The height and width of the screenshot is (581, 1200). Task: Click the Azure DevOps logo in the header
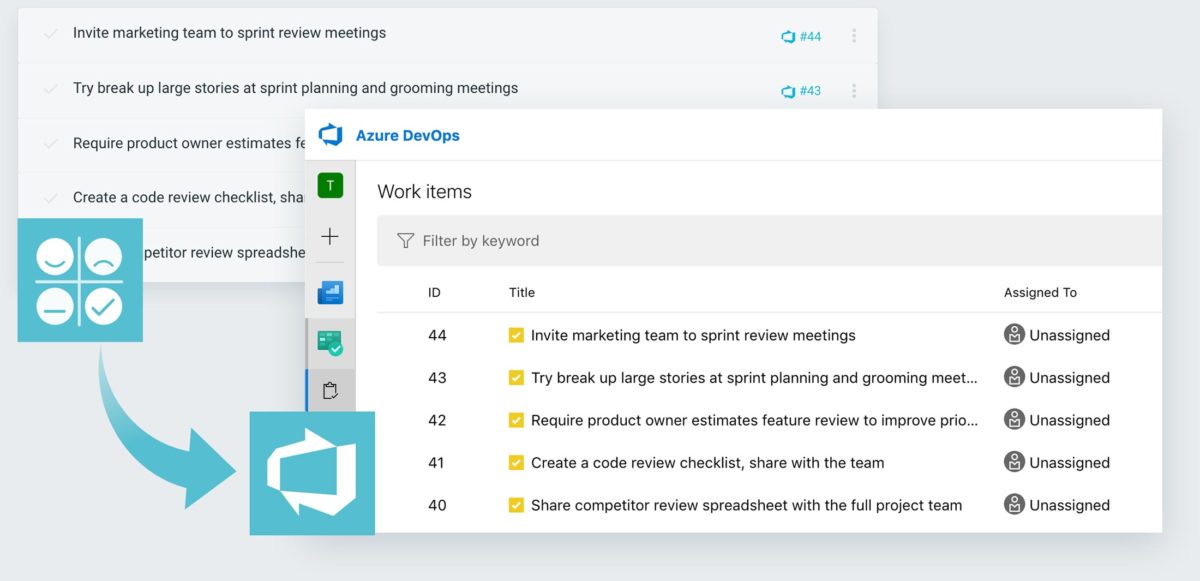pyautogui.click(x=330, y=133)
